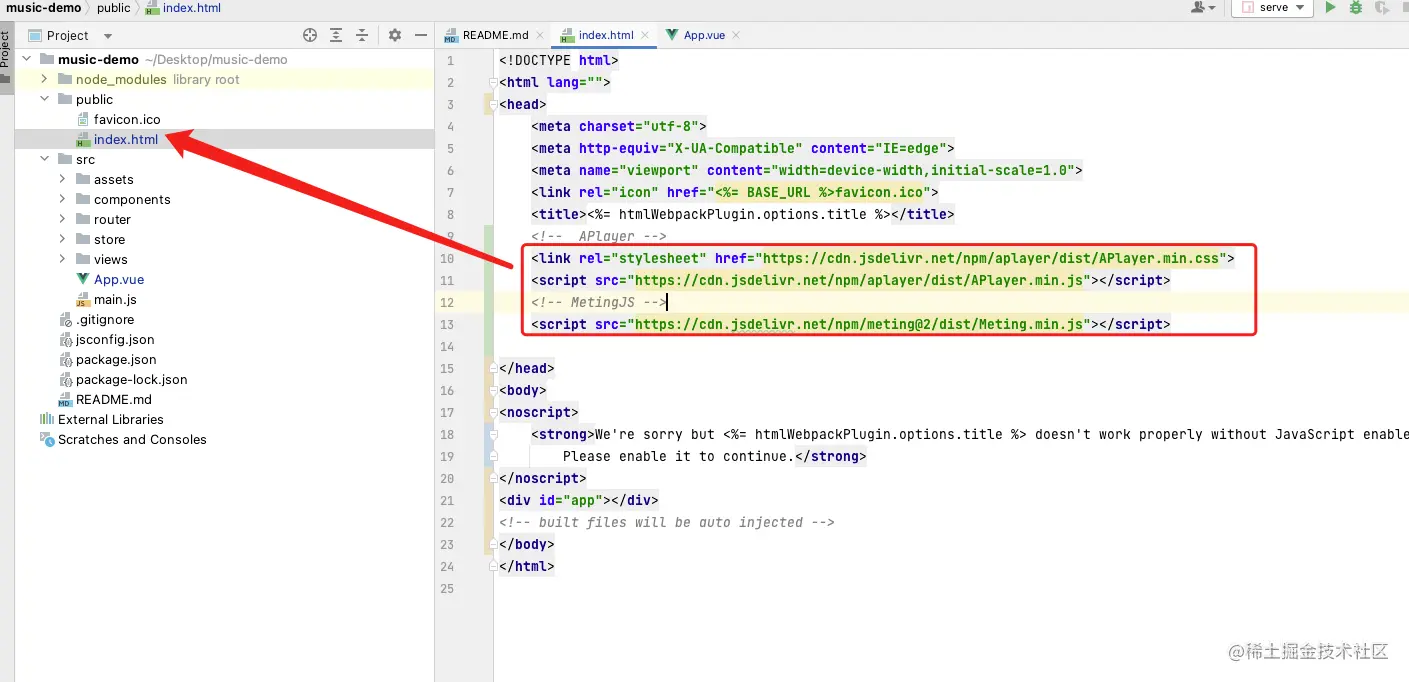The image size is (1409, 682).
Task: Click the Collapse All icon in Project panel
Action: click(364, 35)
